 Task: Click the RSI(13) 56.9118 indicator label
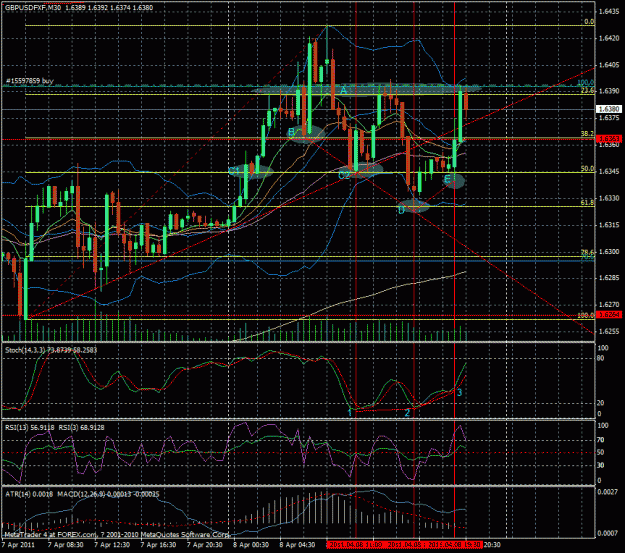coord(29,427)
